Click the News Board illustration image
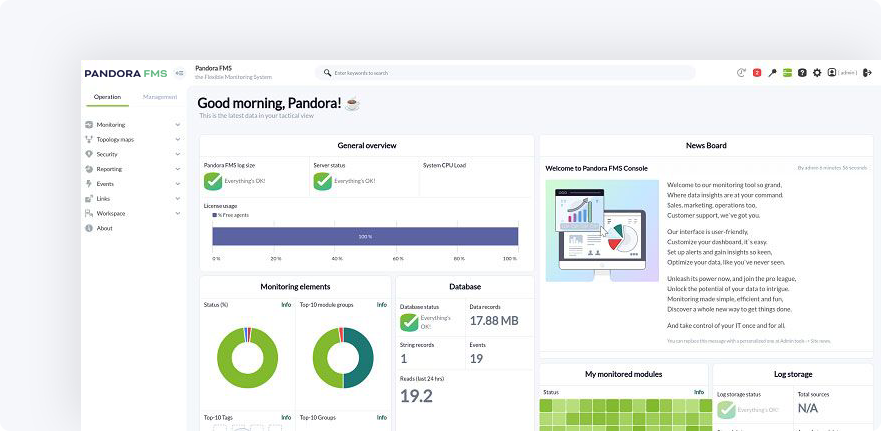 602,231
